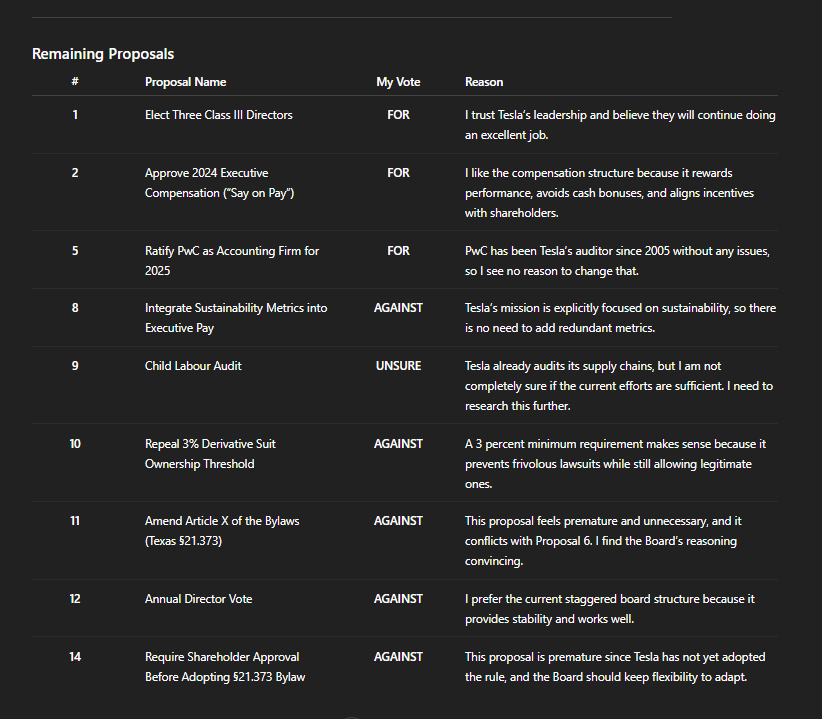Select the 'Annual Director Vote' proposal name

[x=199, y=599]
